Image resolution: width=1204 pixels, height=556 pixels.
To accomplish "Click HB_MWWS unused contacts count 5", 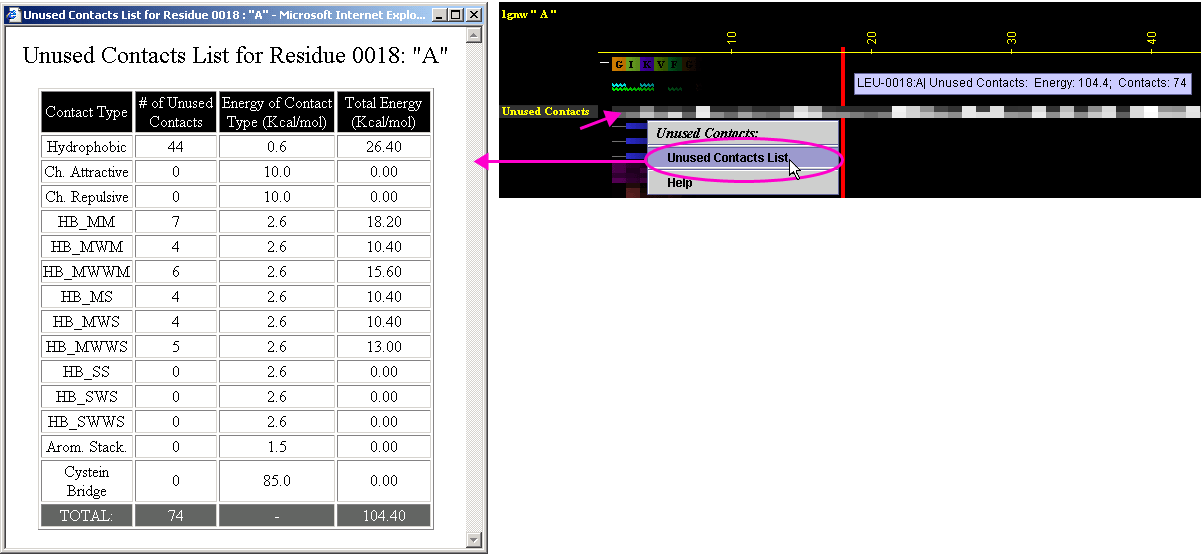I will pyautogui.click(x=175, y=347).
